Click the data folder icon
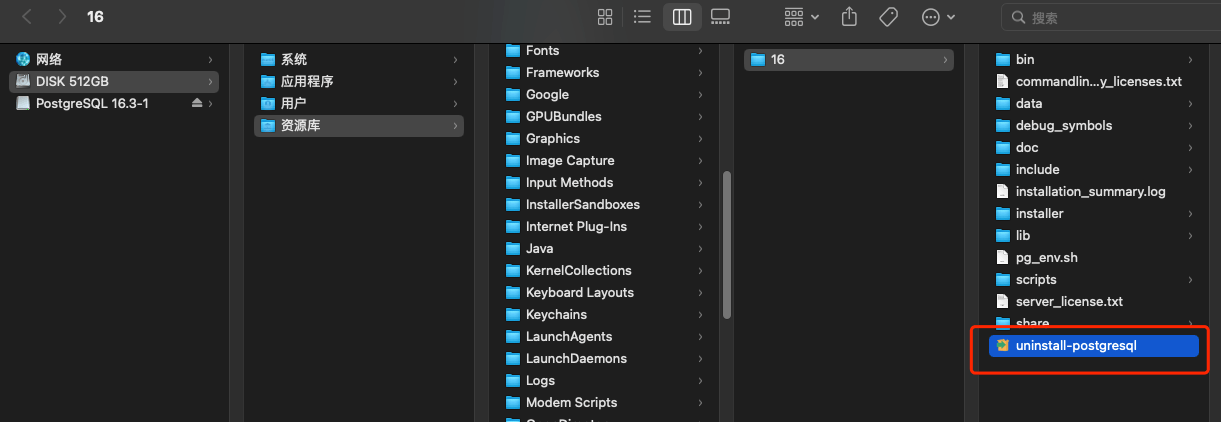The image size is (1221, 422). click(x=1003, y=104)
